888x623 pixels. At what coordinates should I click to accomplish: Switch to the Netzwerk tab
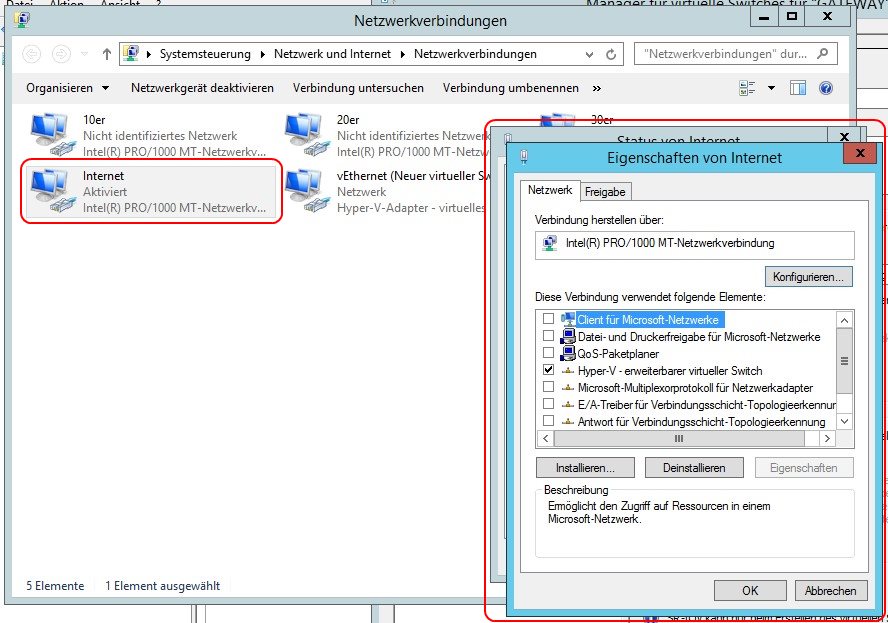[550, 190]
